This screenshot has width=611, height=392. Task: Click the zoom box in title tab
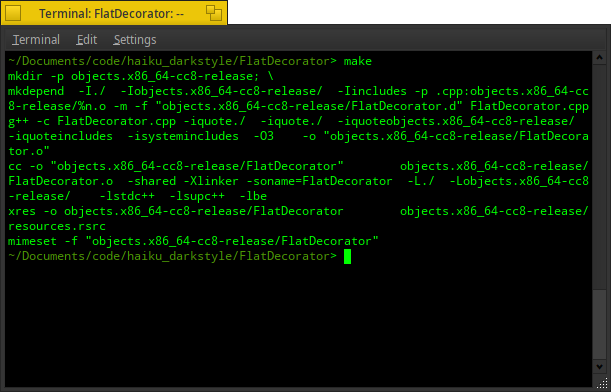[x=214, y=13]
